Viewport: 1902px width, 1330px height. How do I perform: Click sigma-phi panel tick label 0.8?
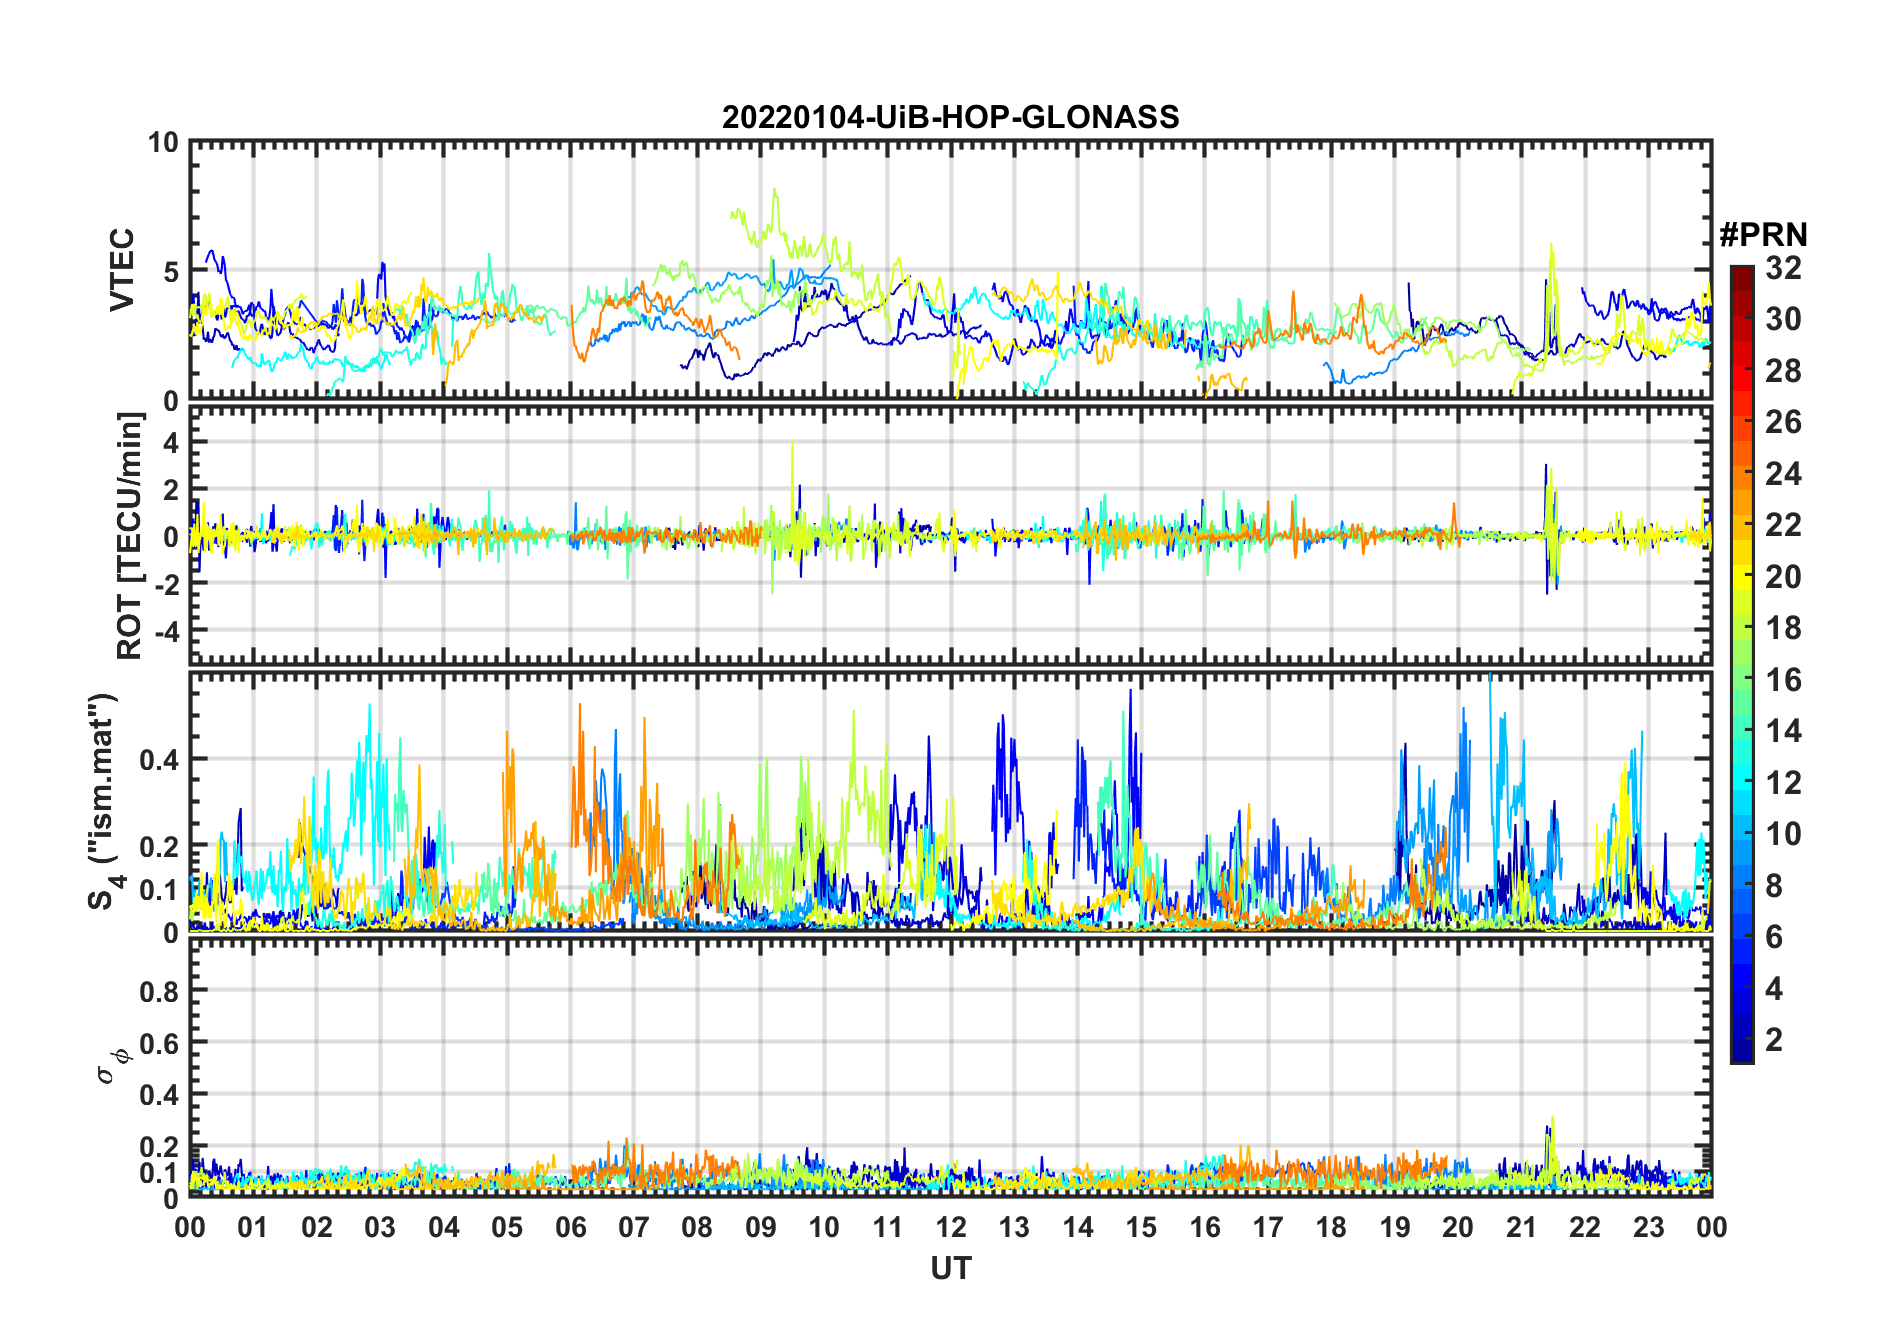(160, 991)
